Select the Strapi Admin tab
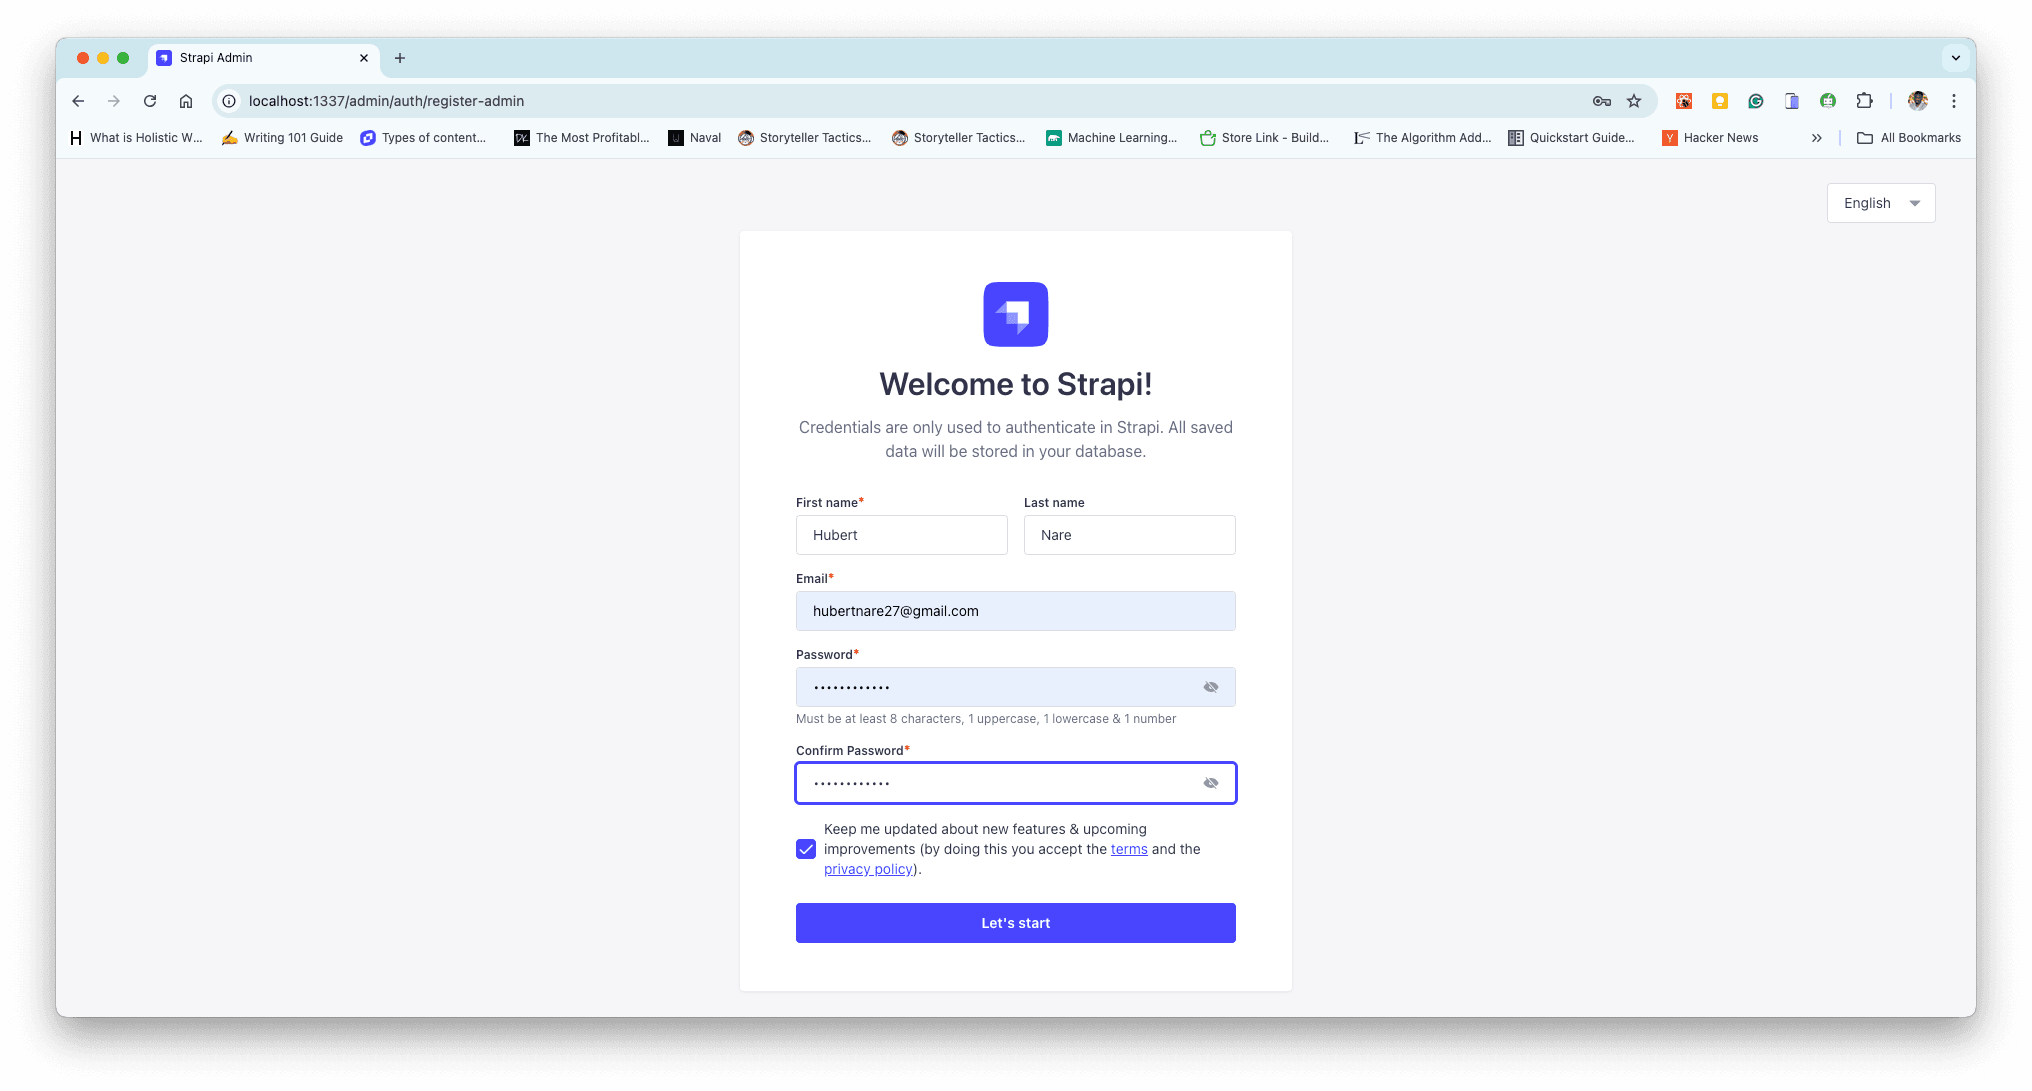2032x1091 pixels. (x=264, y=58)
